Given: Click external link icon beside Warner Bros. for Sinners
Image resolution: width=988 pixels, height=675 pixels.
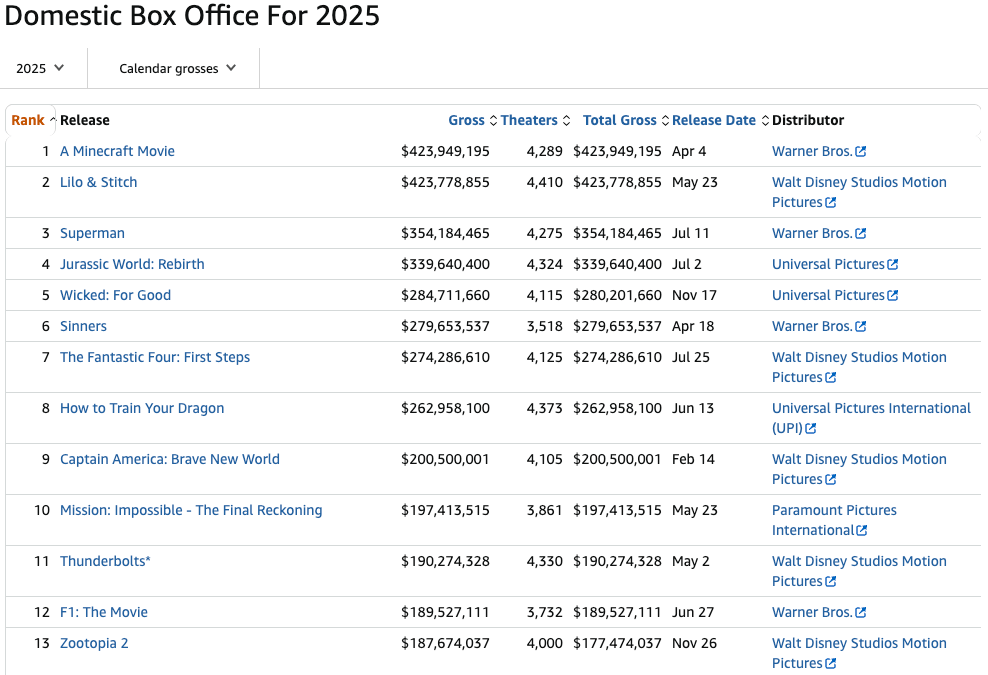Looking at the screenshot, I should click(861, 327).
